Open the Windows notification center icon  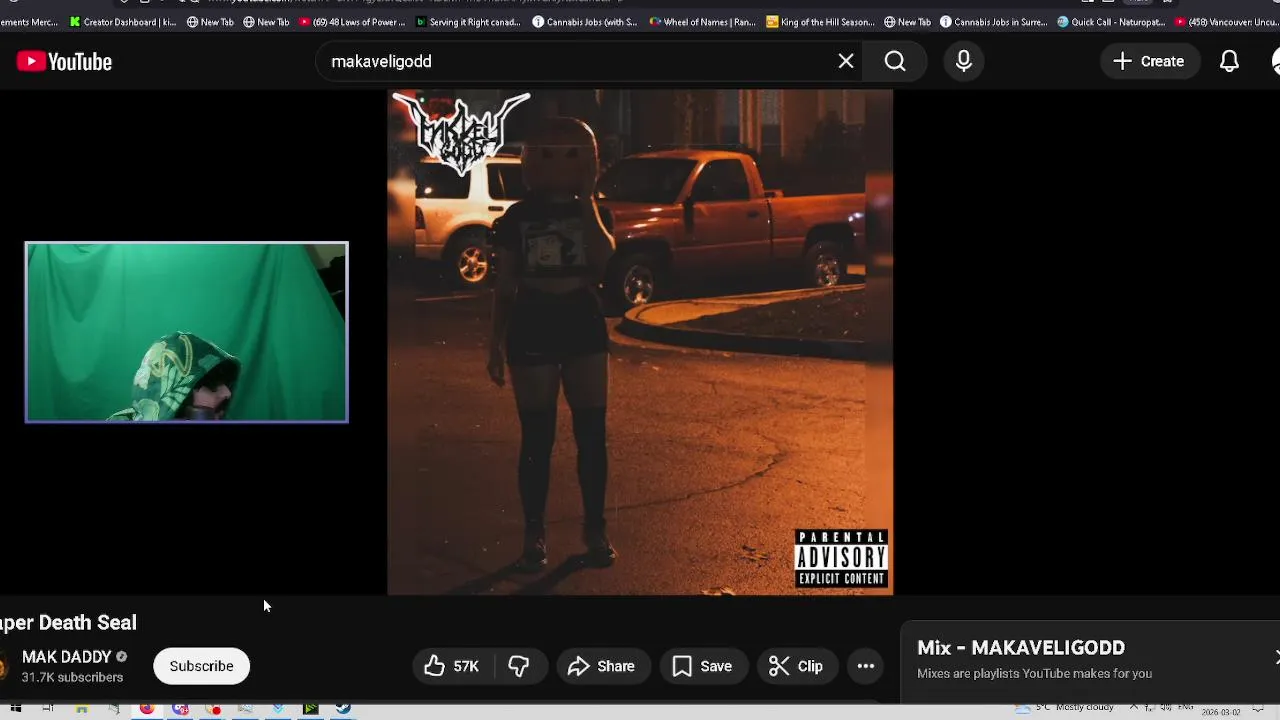click(x=1259, y=709)
